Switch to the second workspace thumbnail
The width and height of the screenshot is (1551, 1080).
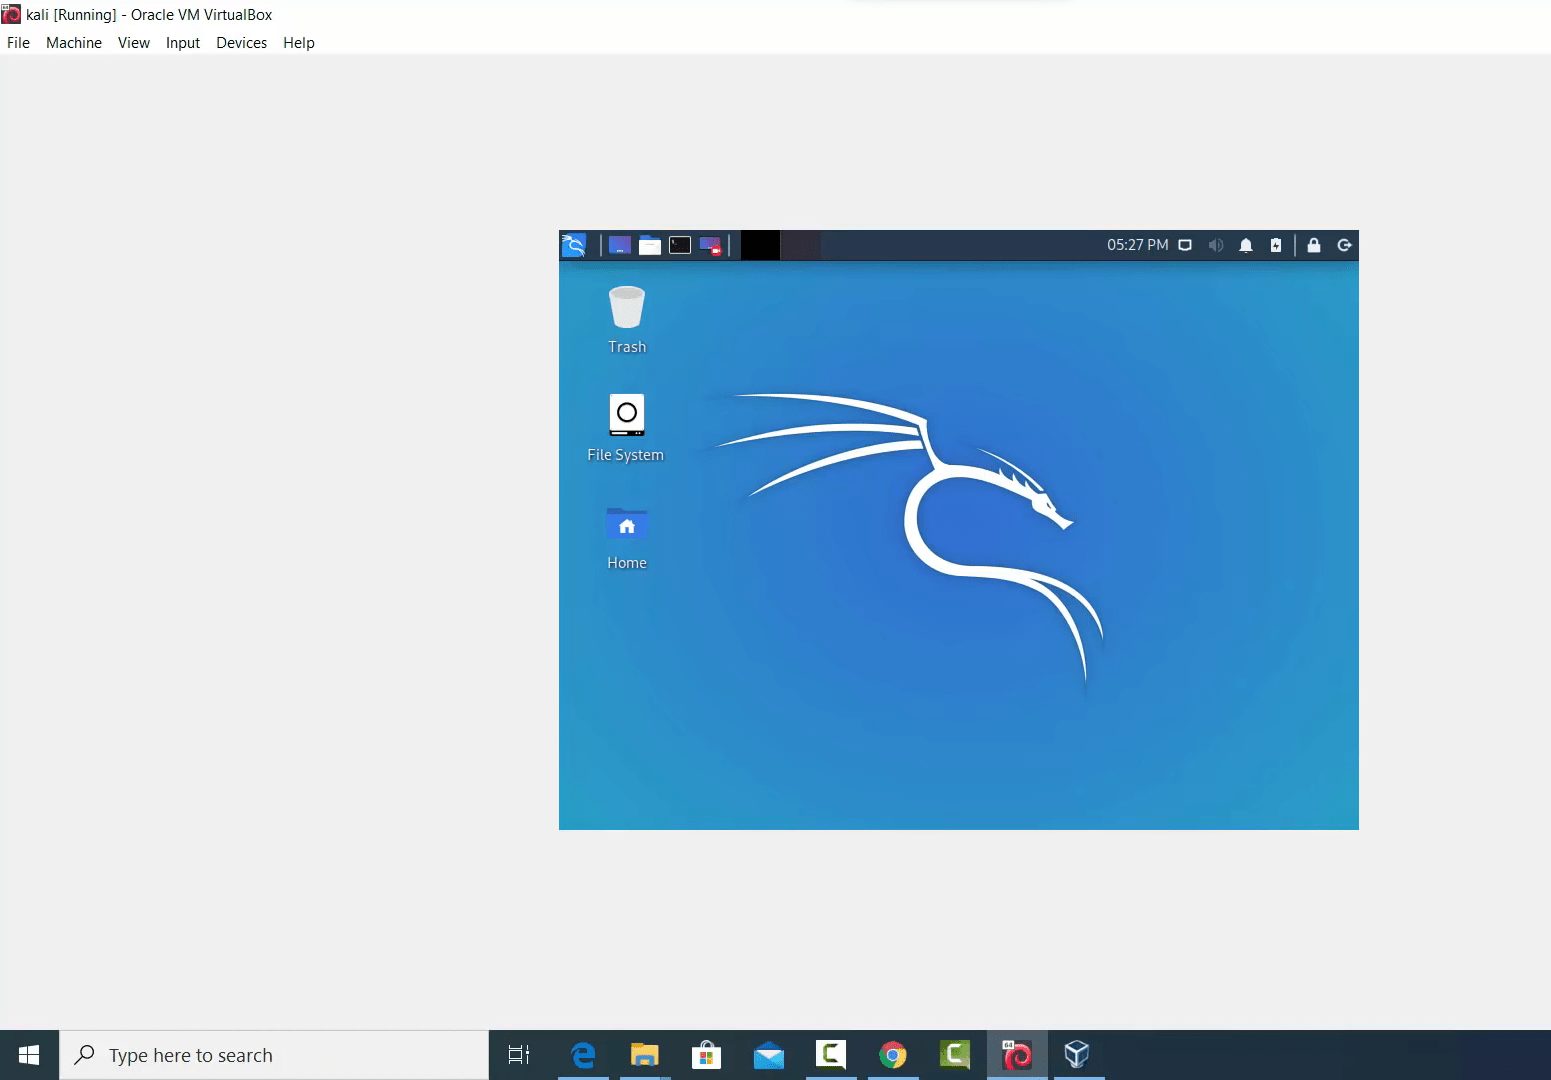pos(800,245)
